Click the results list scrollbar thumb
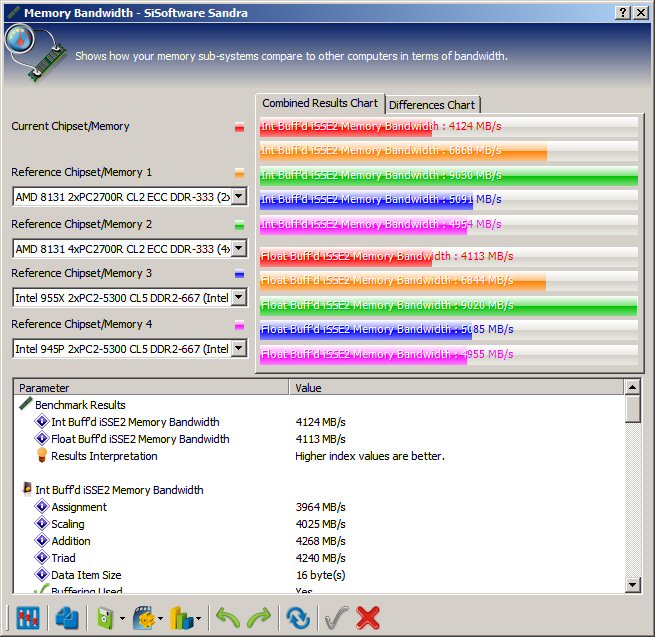 (x=632, y=409)
